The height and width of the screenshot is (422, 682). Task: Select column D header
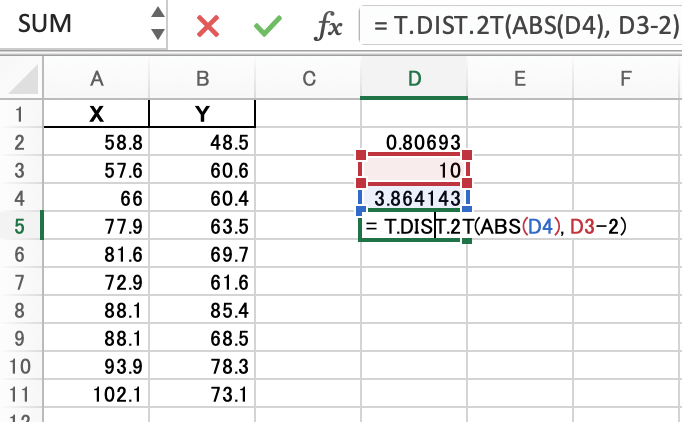coord(413,78)
